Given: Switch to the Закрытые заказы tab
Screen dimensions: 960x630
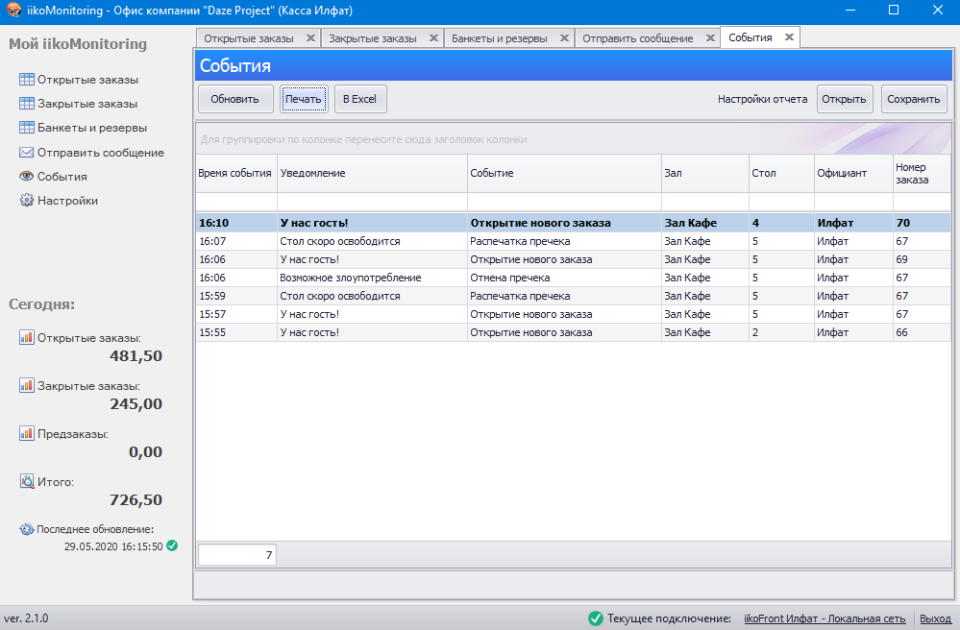Looking at the screenshot, I should point(372,38).
